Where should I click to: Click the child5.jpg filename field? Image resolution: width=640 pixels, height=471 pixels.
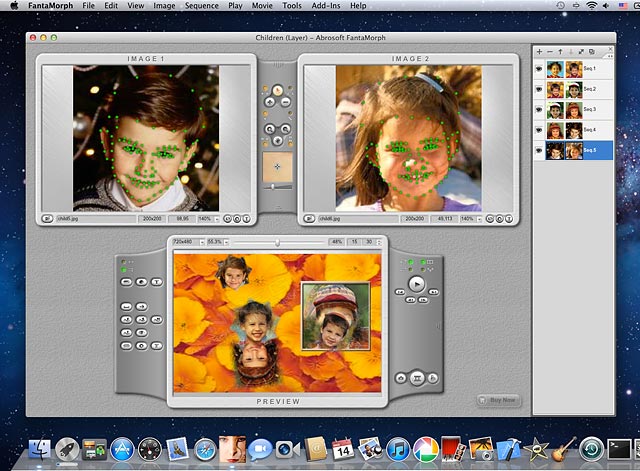click(x=96, y=219)
